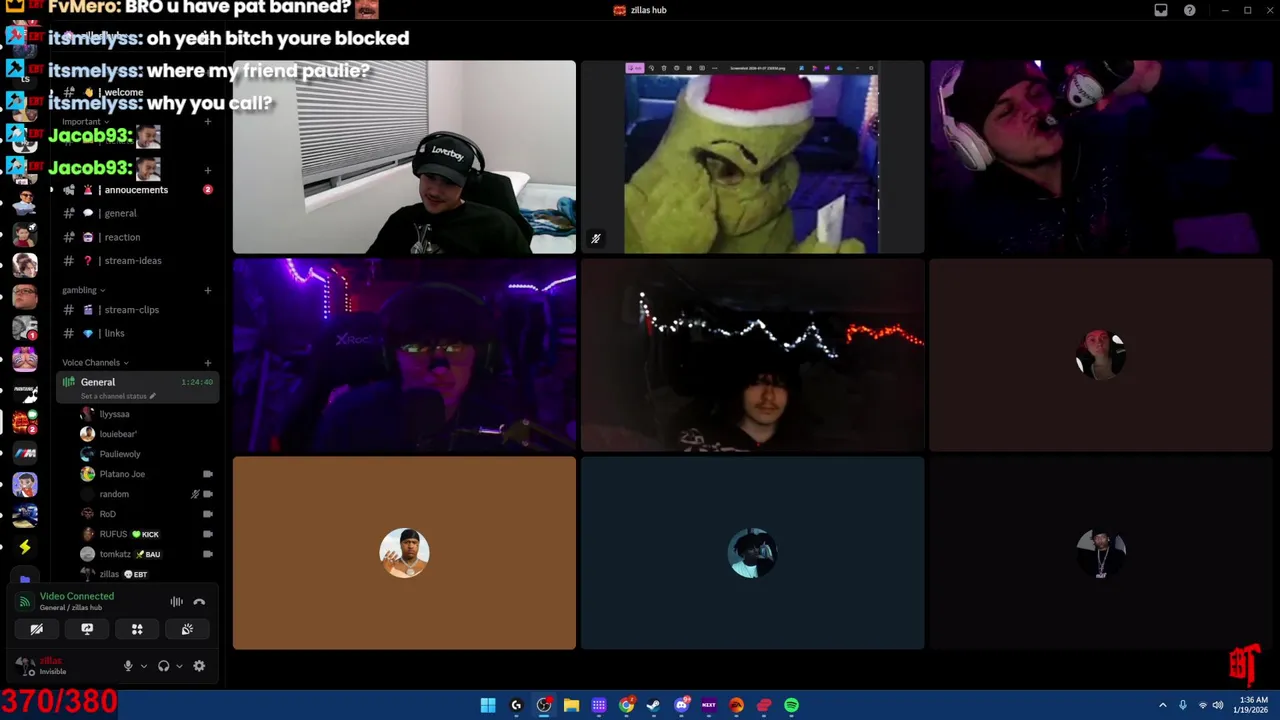
Task: Open Spotify from the taskbar
Action: click(x=791, y=705)
